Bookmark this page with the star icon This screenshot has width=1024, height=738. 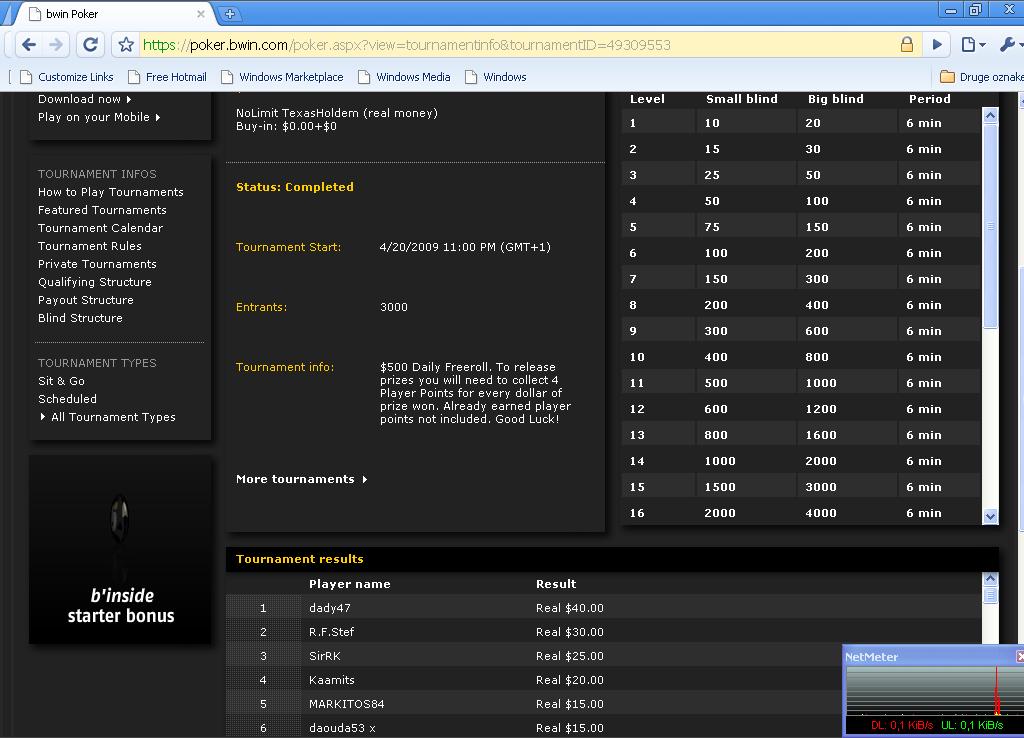coord(126,44)
